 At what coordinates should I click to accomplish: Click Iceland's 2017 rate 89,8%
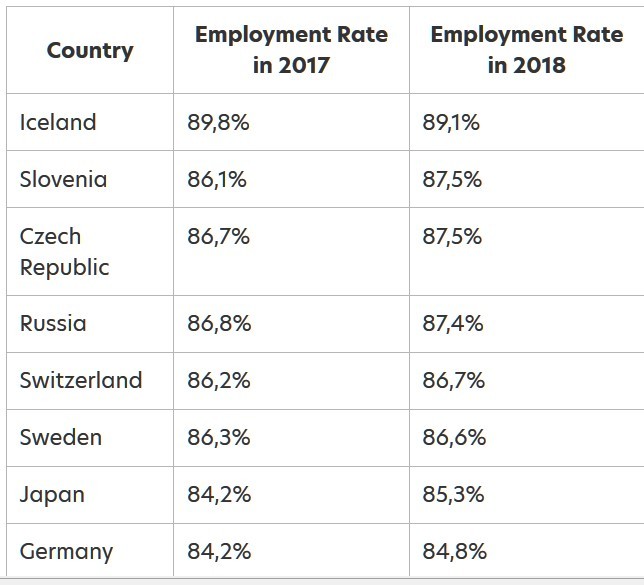pos(219,123)
